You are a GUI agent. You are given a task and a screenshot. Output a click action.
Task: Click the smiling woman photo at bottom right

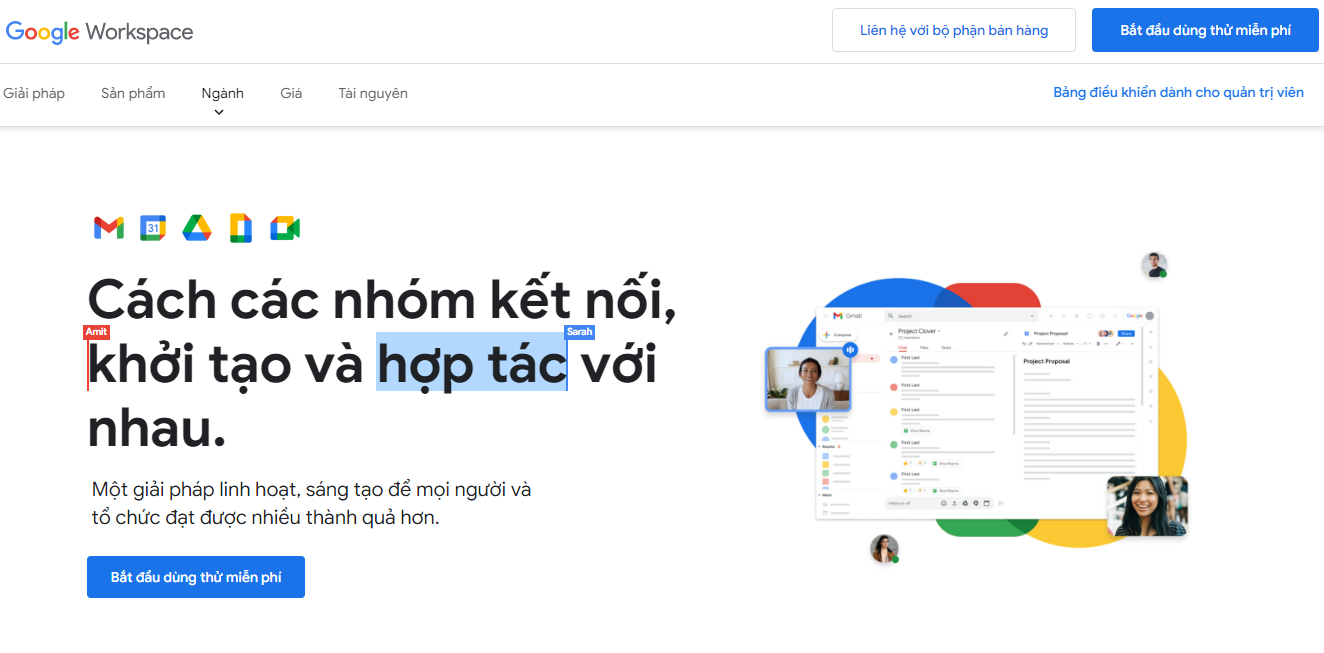(x=1147, y=506)
